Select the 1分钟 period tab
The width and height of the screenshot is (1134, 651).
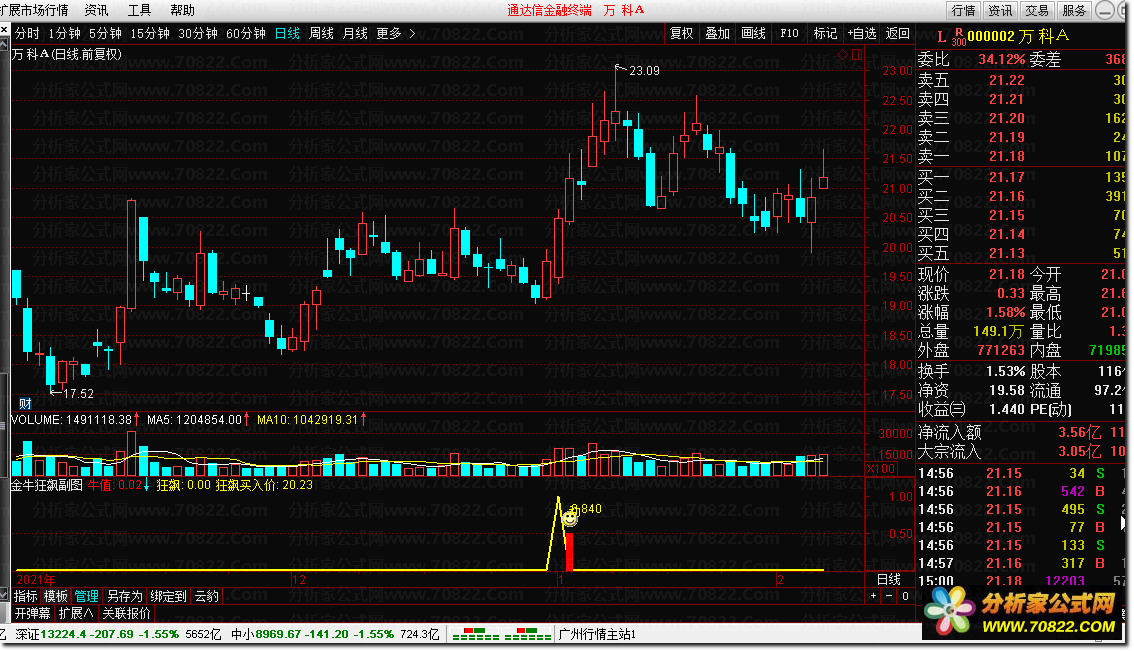point(64,33)
